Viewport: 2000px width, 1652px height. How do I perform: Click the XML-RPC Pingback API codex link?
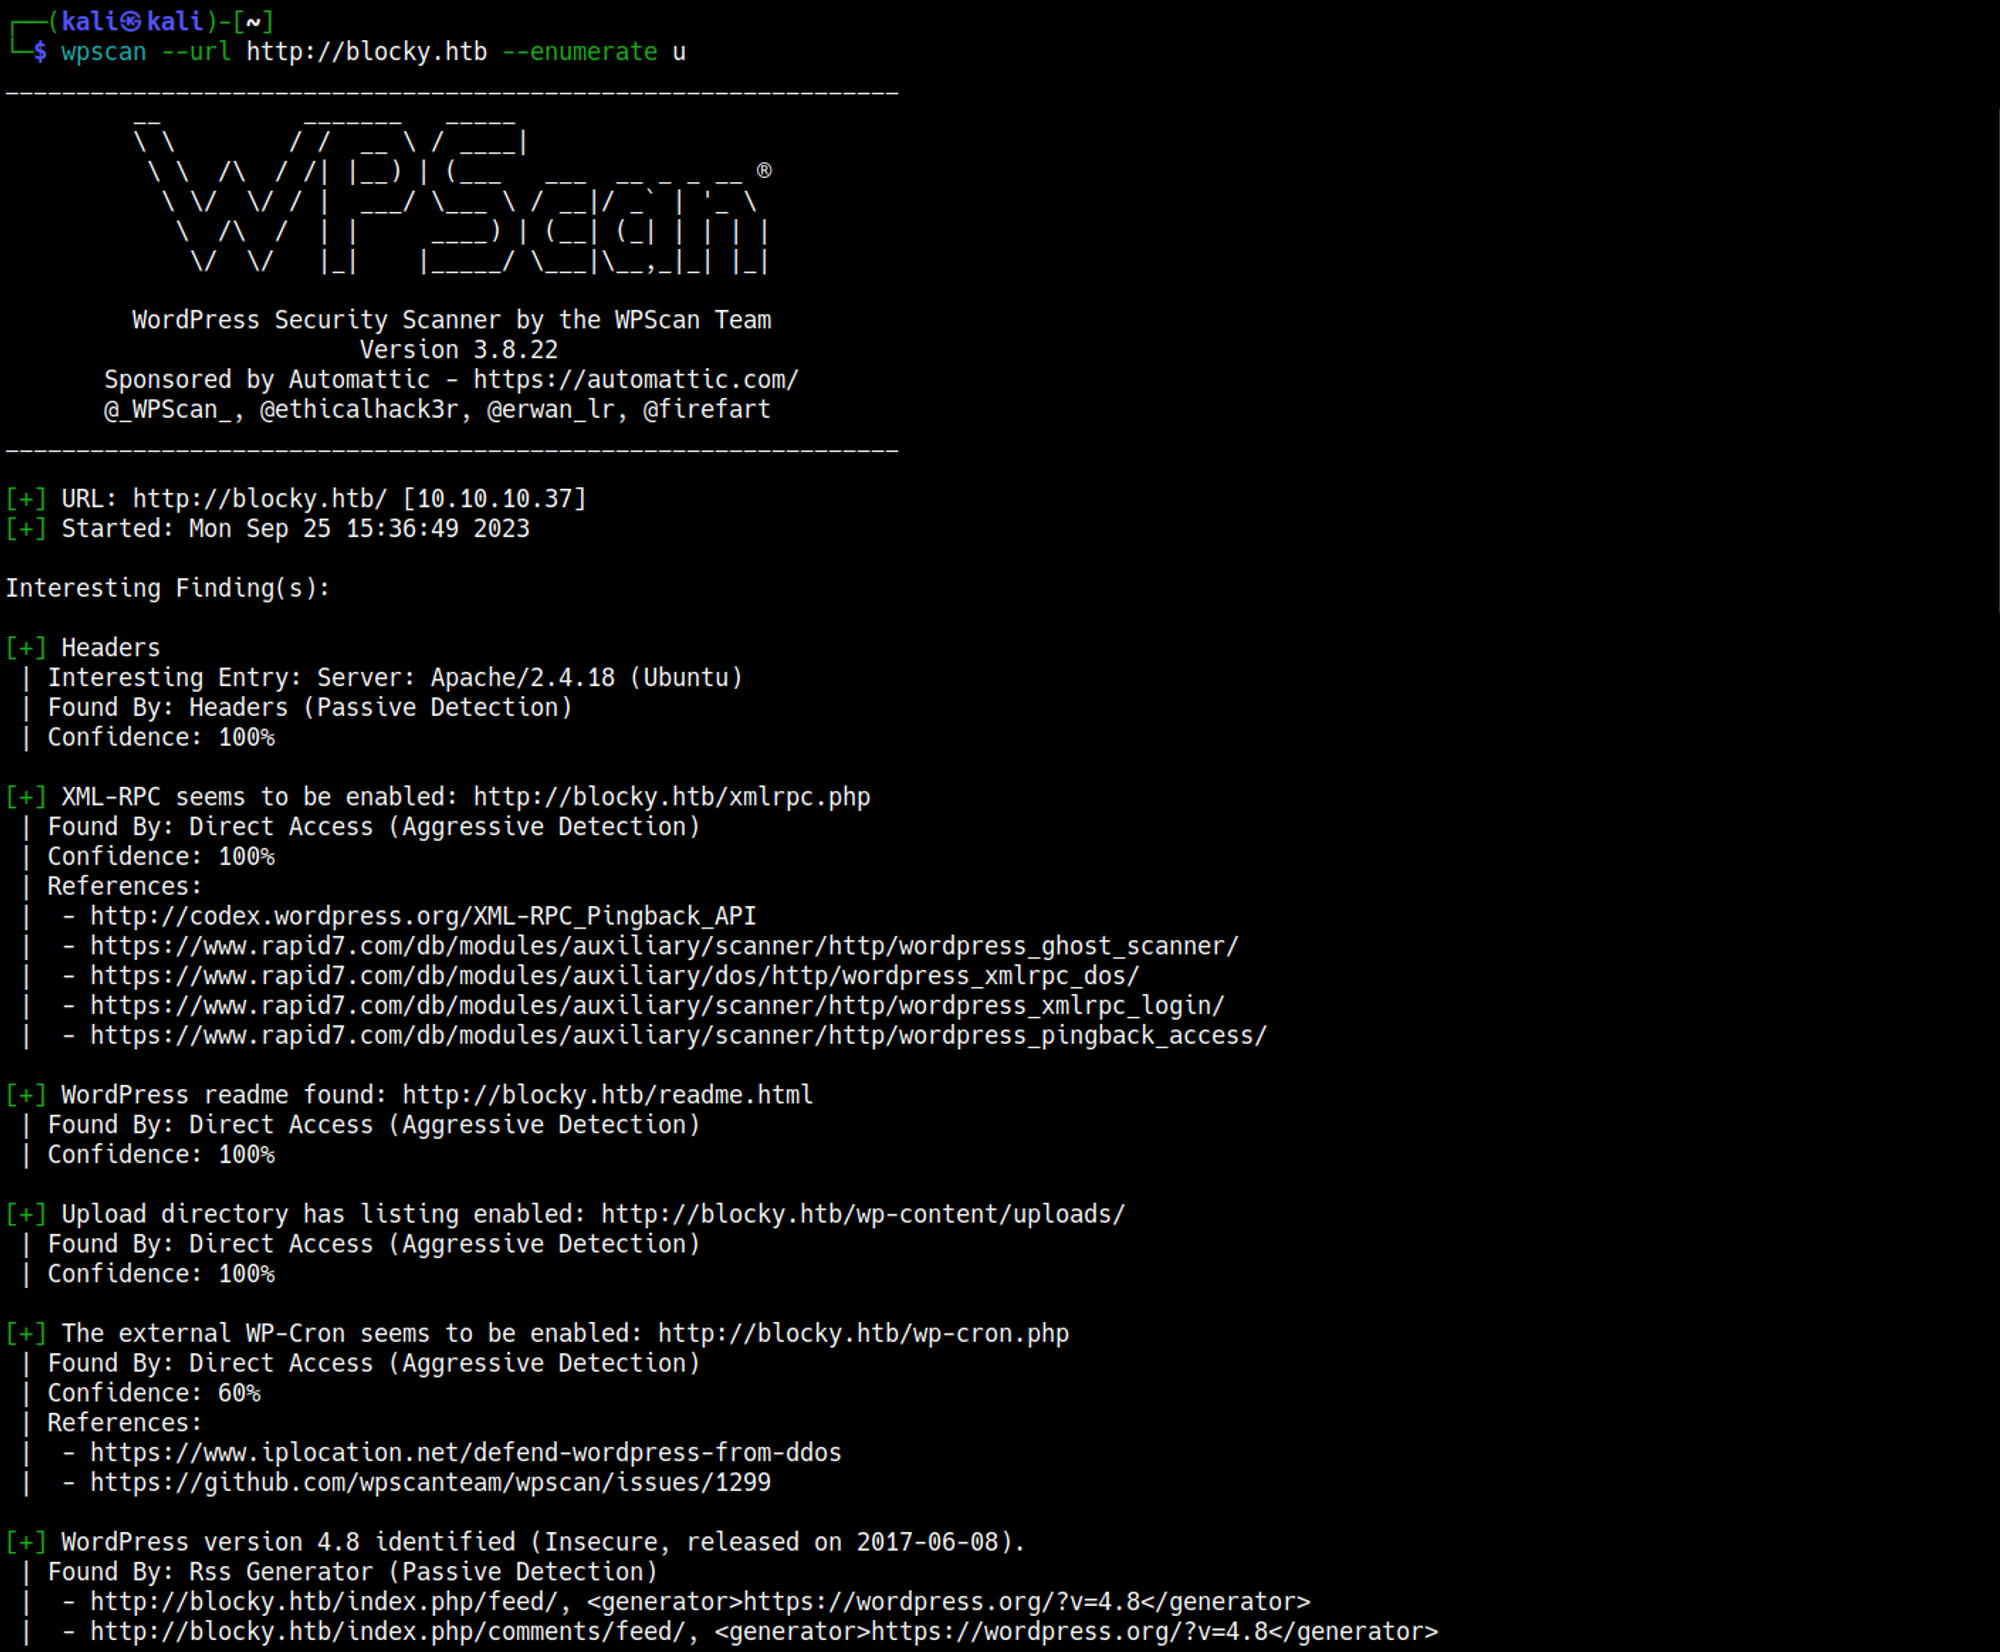422,916
